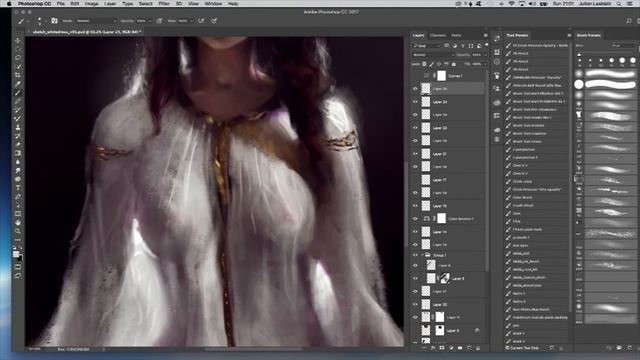Open the layer blend mode dropdown
640x360 pixels.
pyautogui.click(x=433, y=55)
